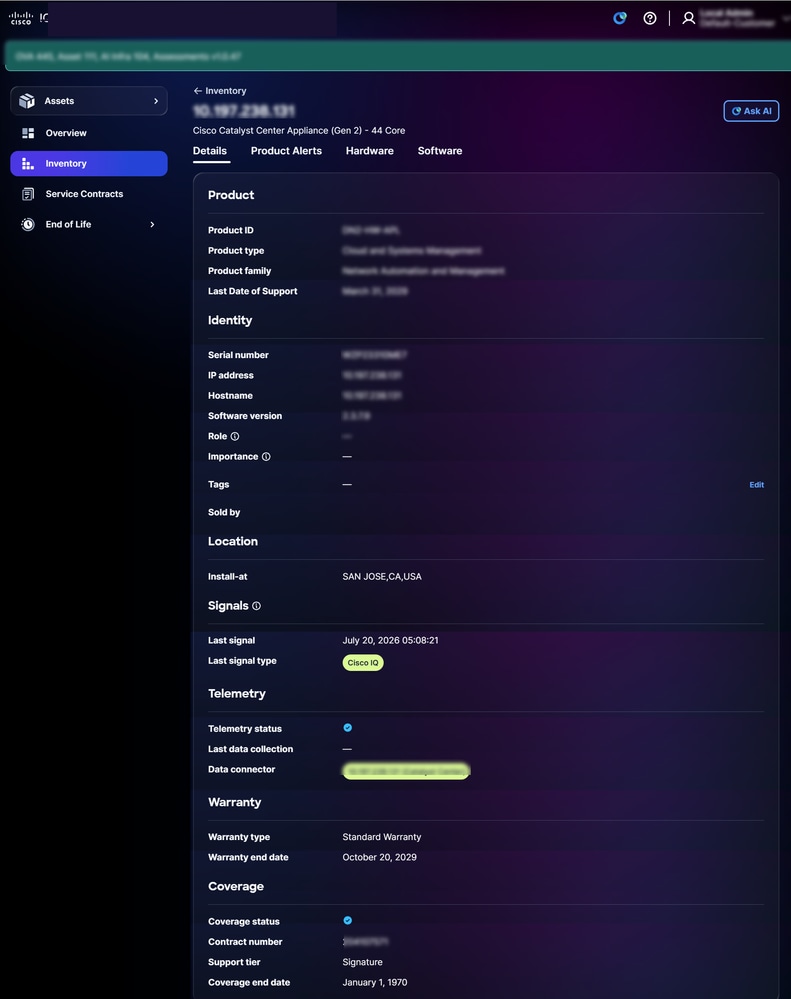Click the Sold by label
The image size is (791, 999).
(x=224, y=512)
